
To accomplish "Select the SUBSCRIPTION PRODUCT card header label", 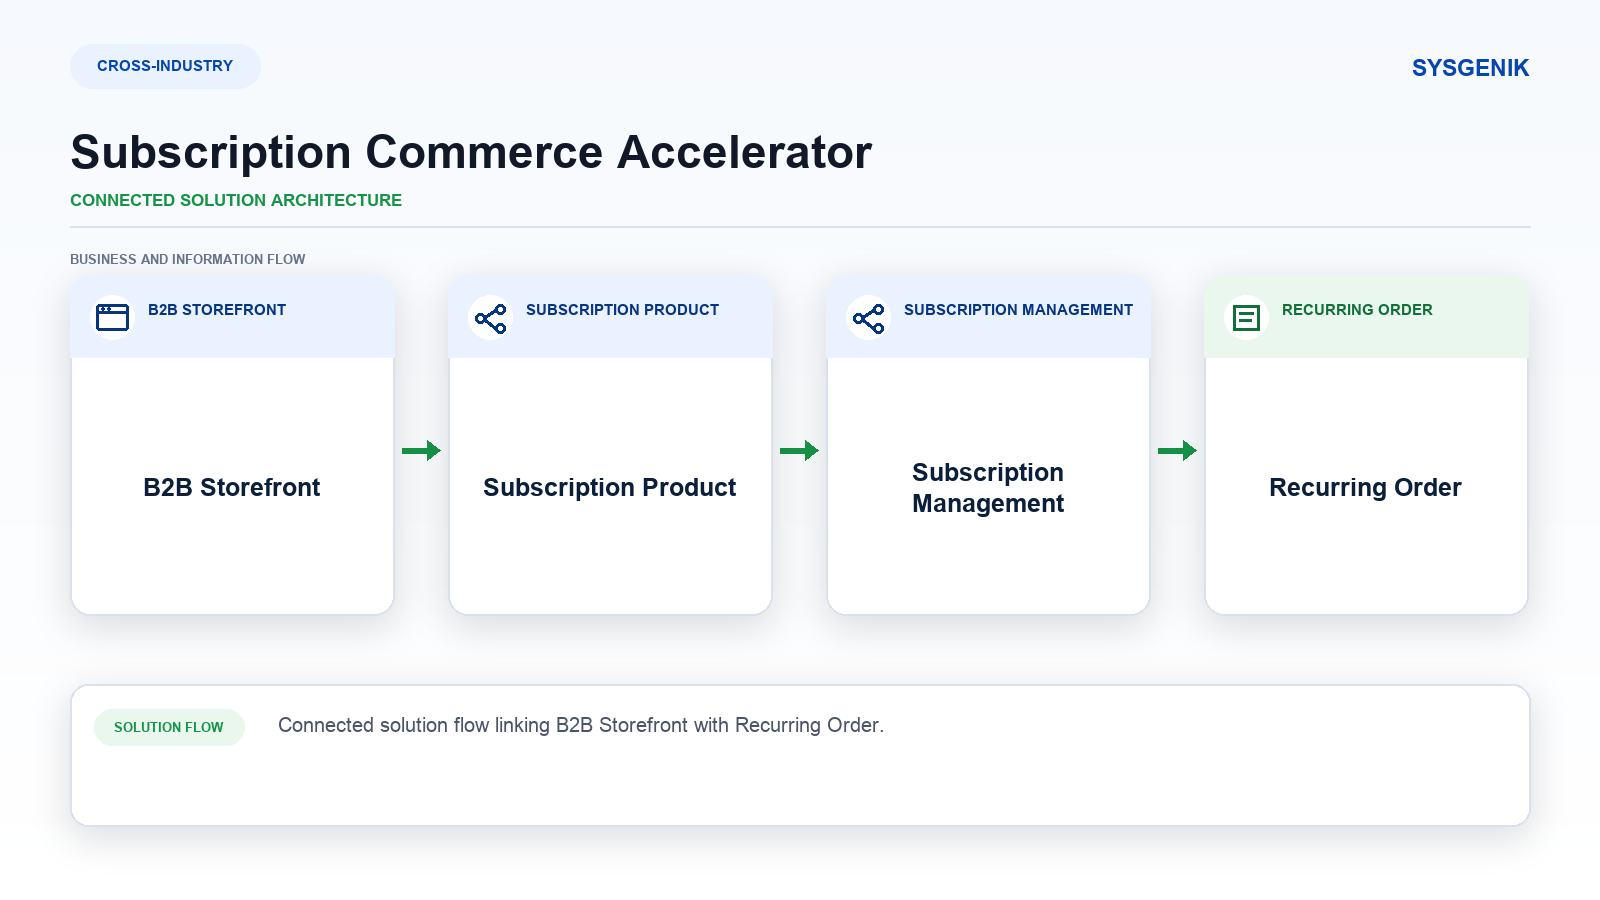I will [622, 310].
